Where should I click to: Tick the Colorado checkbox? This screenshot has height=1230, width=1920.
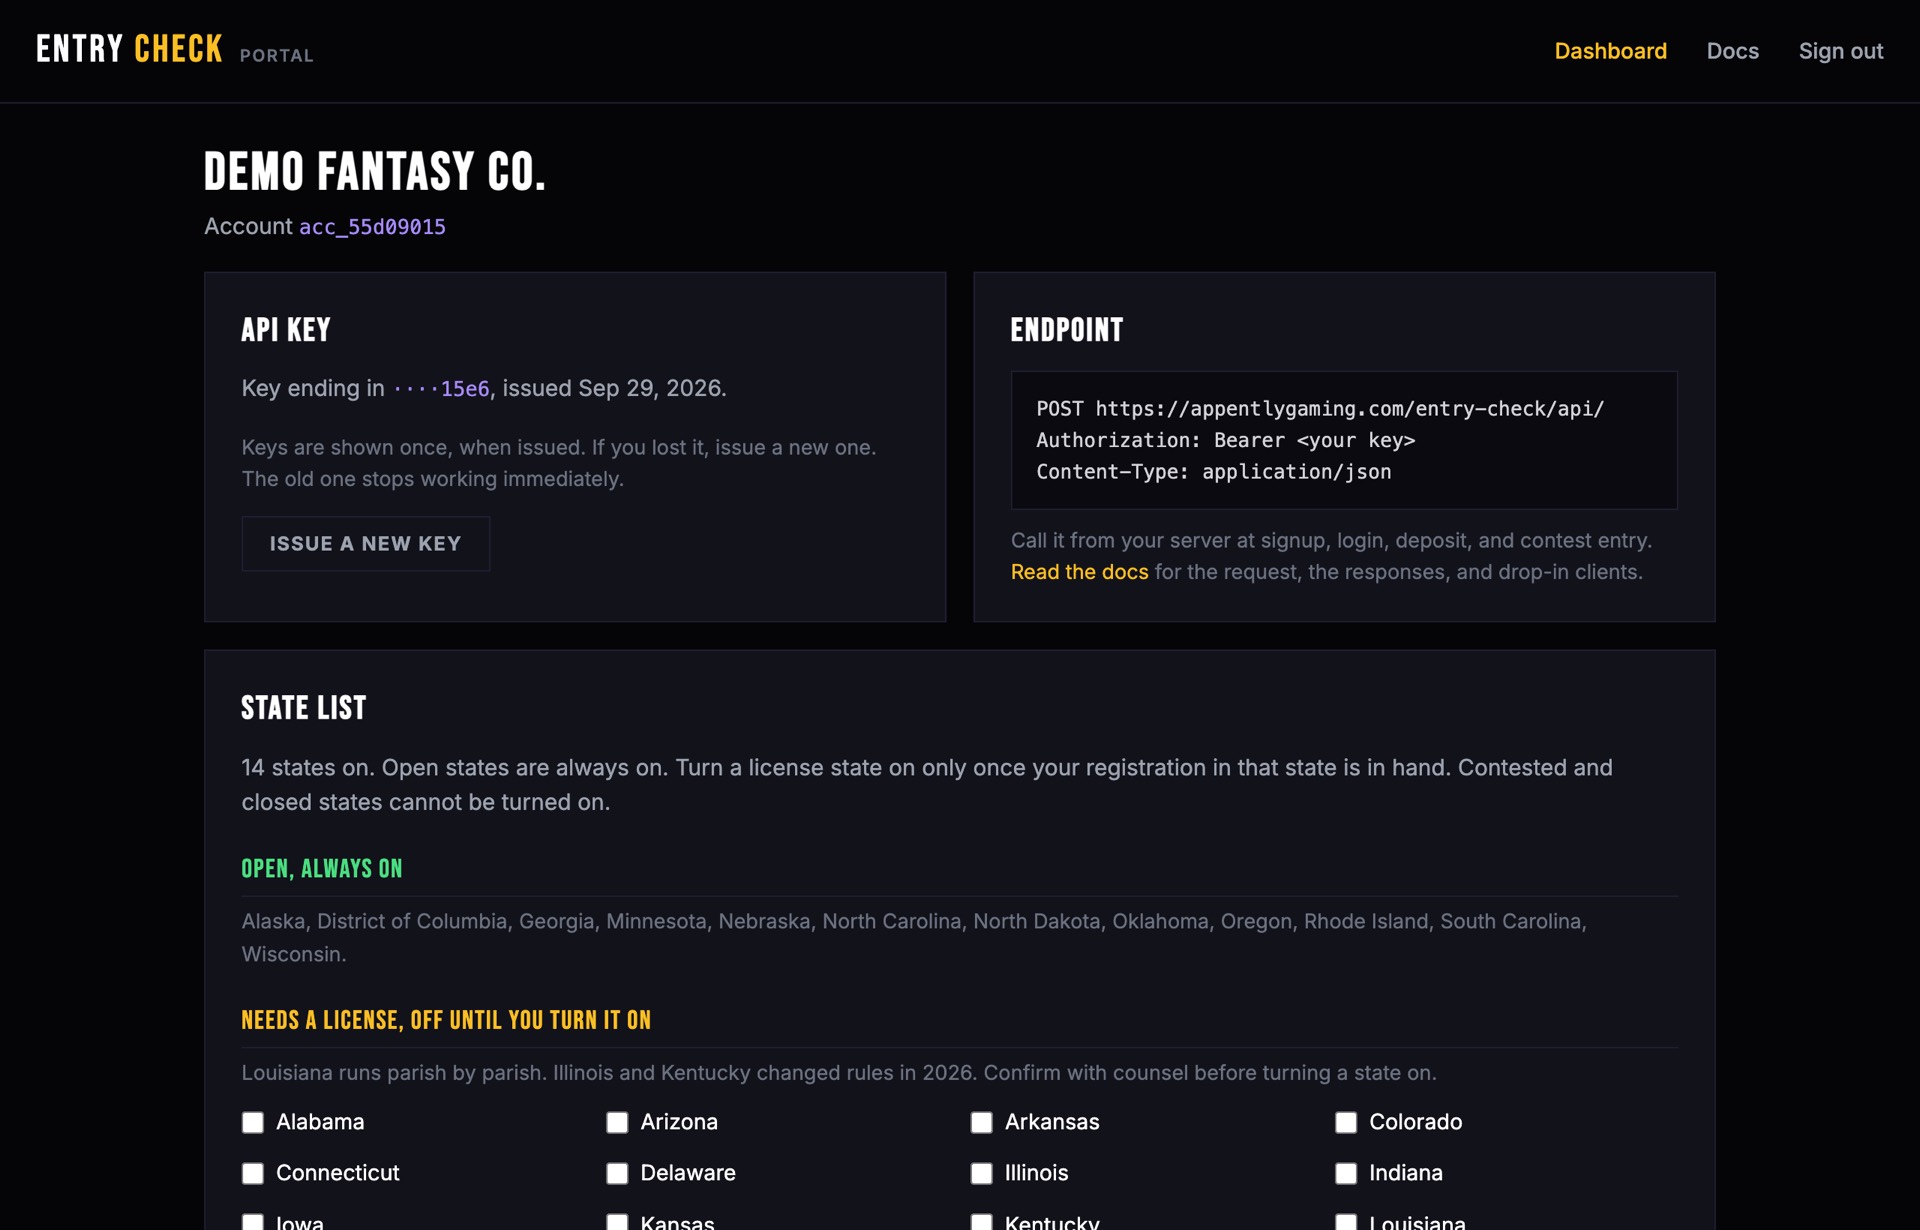point(1346,1123)
